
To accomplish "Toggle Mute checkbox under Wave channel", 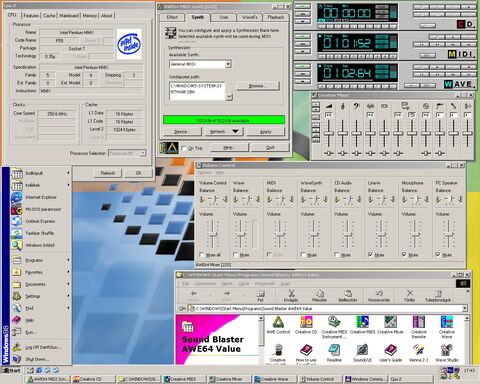I will [236, 255].
